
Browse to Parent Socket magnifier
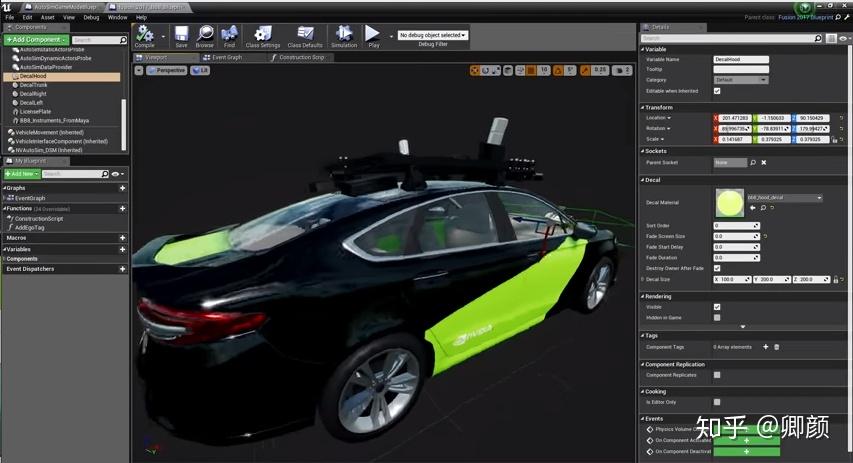coord(753,162)
